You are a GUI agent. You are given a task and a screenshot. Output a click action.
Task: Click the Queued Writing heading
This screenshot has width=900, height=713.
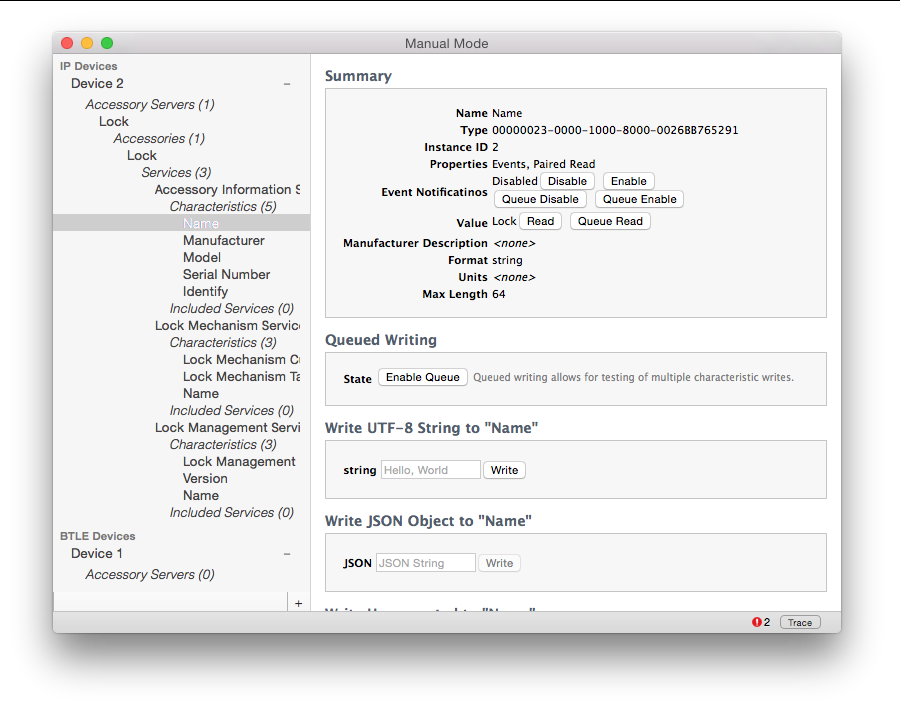pos(381,340)
